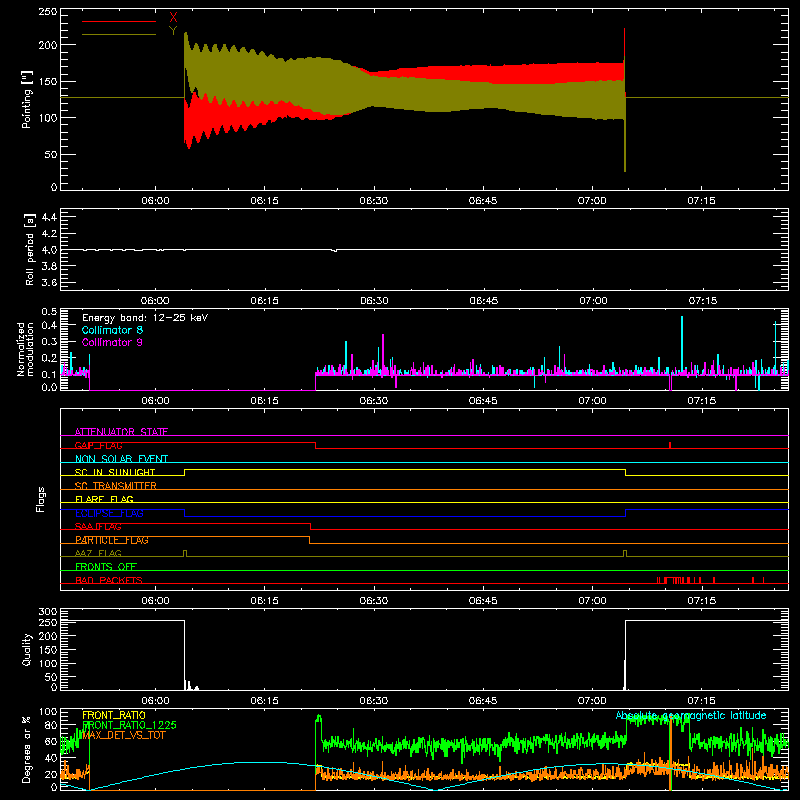Click the 06:15 label under the Quality plot
The width and height of the screenshot is (800, 800).
click(264, 701)
